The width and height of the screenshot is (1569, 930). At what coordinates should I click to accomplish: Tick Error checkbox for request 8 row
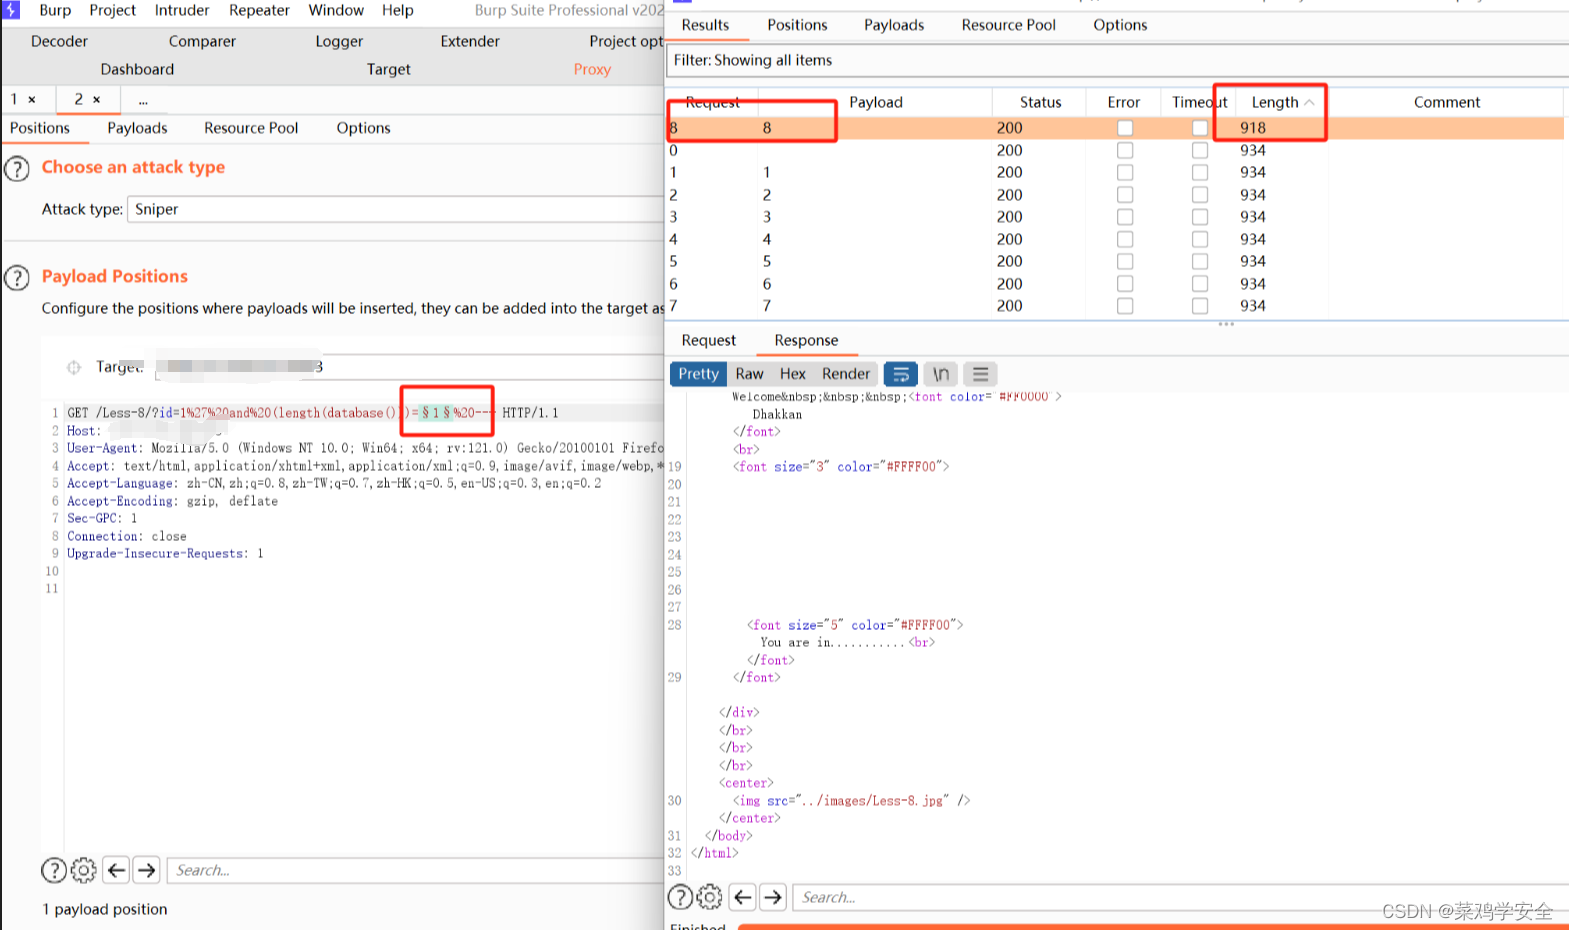(1125, 128)
